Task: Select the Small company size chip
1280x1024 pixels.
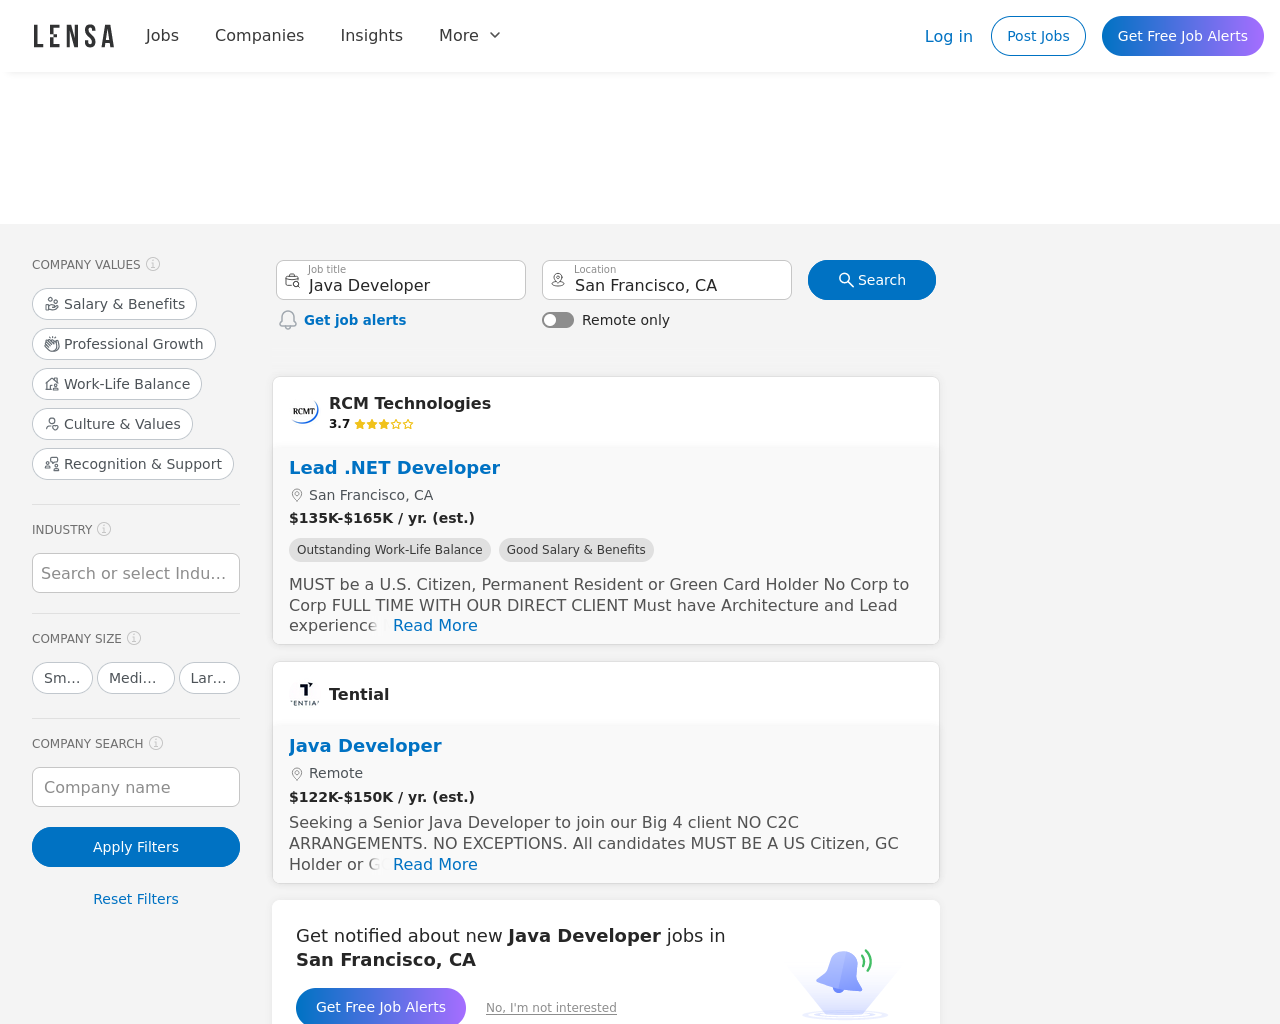Action: pyautogui.click(x=62, y=678)
